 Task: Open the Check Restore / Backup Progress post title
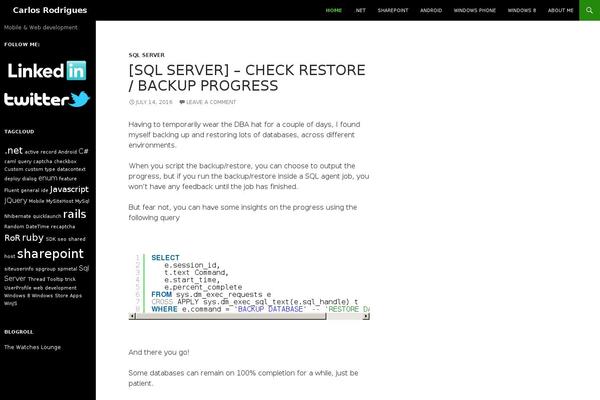tap(247, 78)
